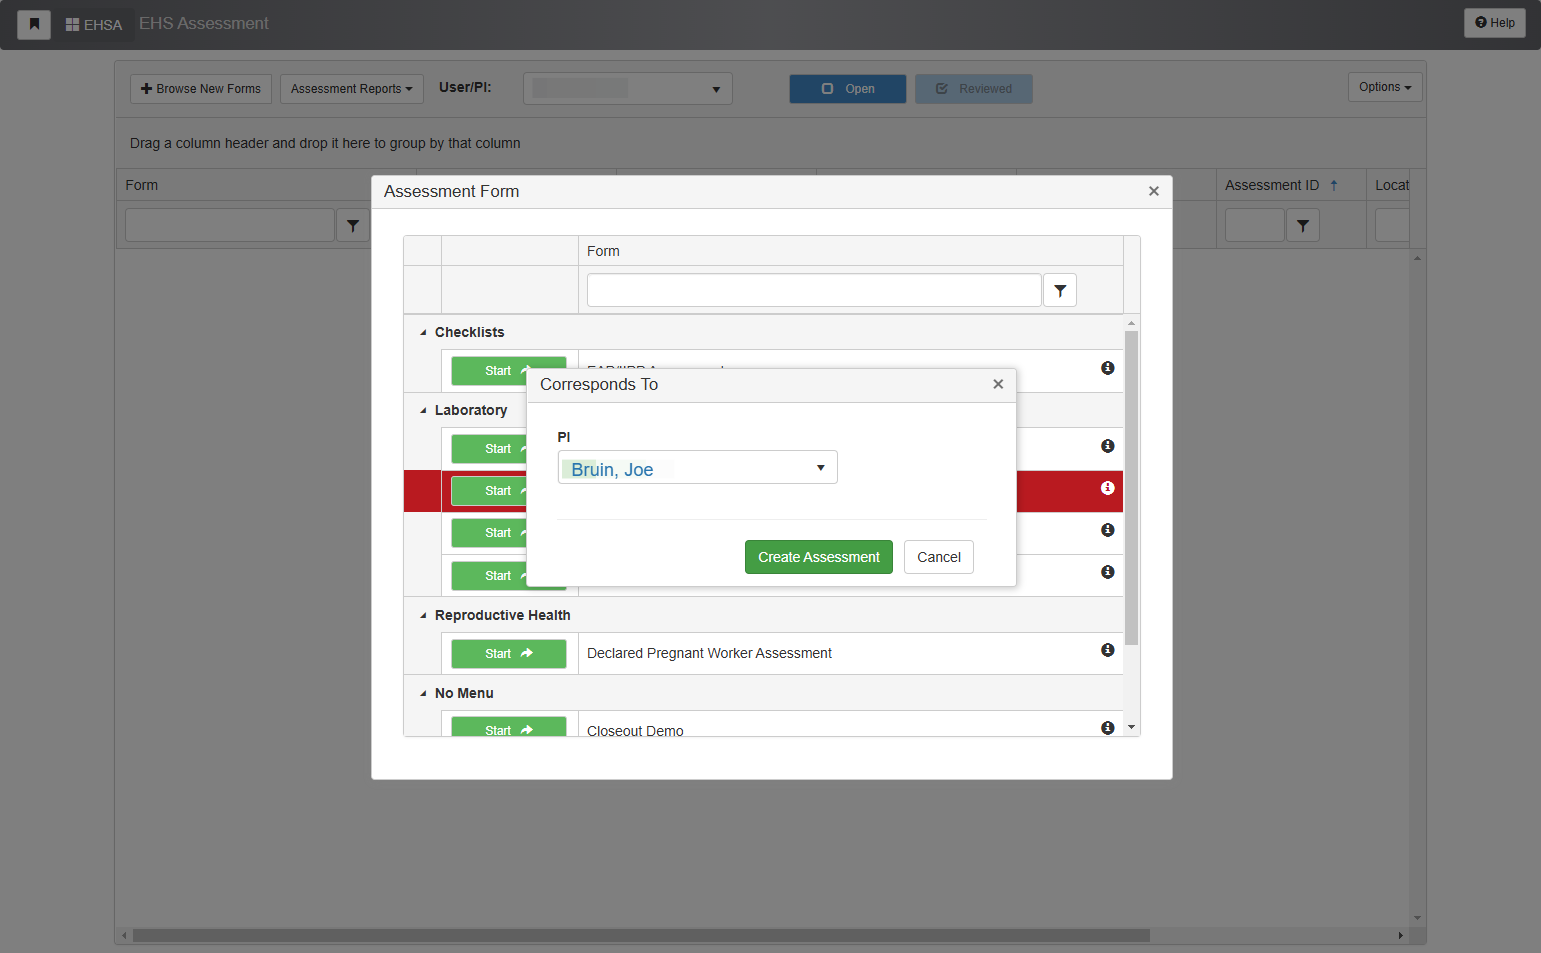This screenshot has width=1541, height=953.
Task: Click Create Assessment
Action: (819, 557)
